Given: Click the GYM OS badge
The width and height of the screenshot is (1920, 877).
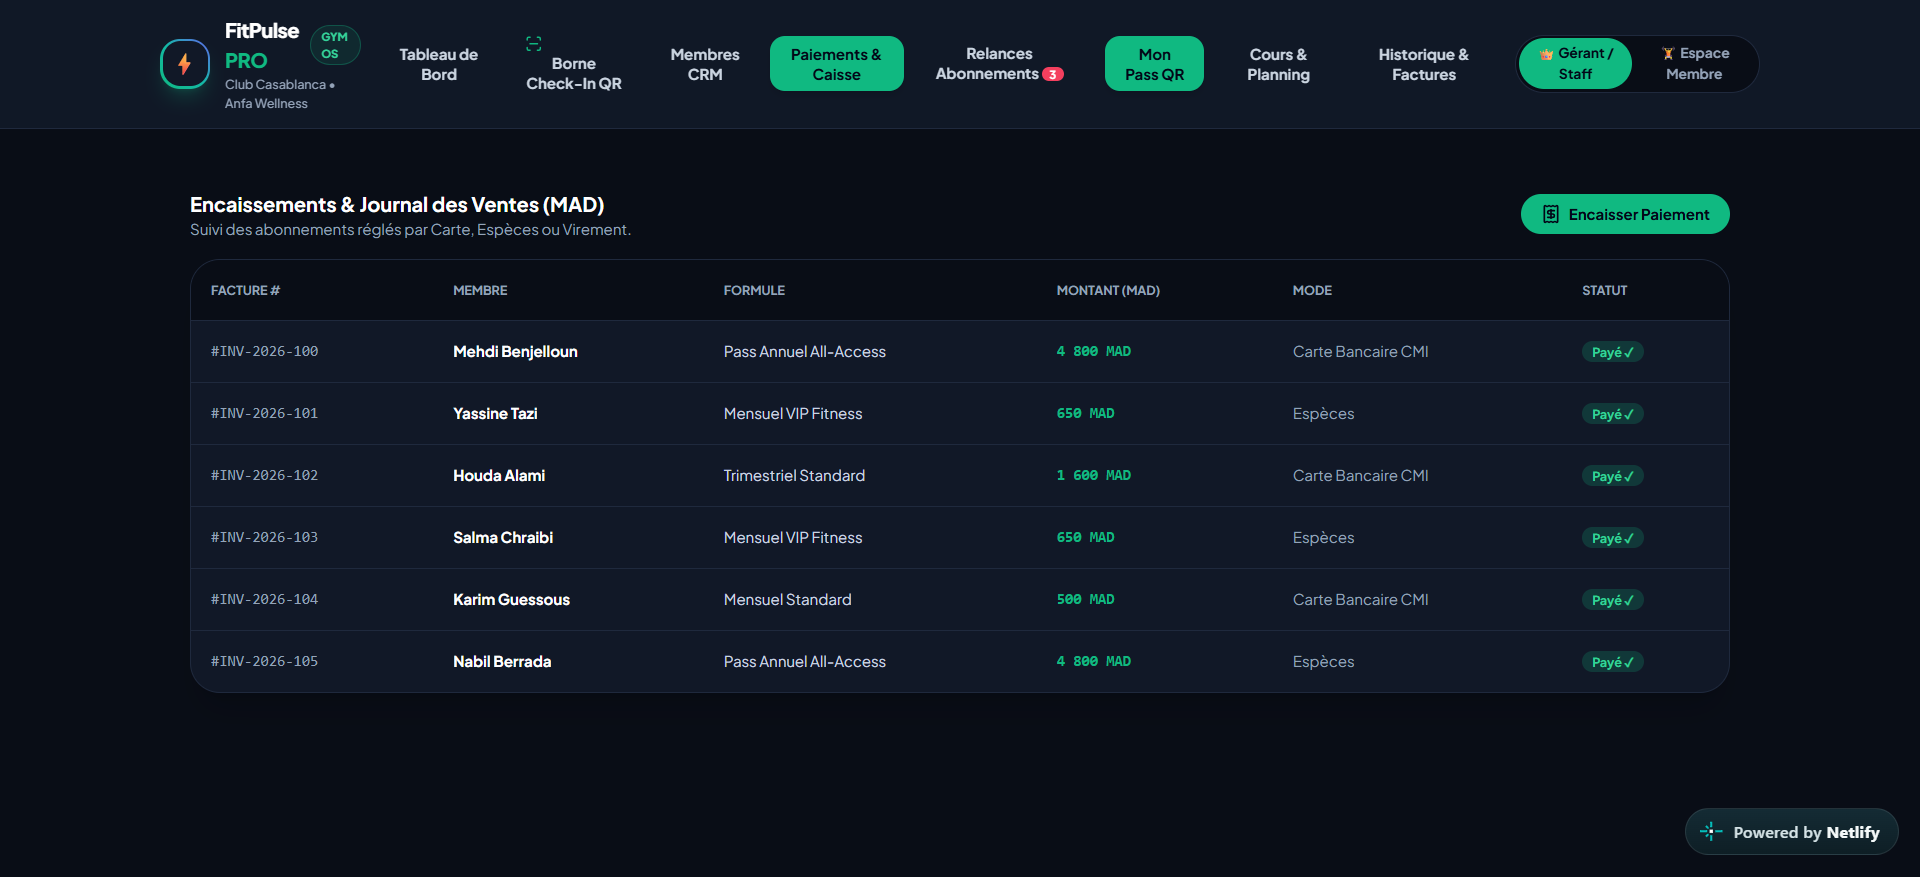Looking at the screenshot, I should click(335, 45).
